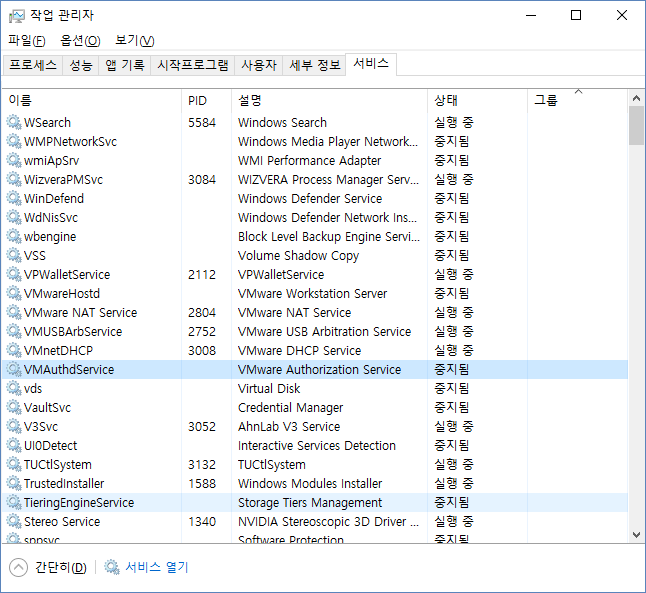
Task: Click the scrollbar down arrow
Action: (636, 535)
